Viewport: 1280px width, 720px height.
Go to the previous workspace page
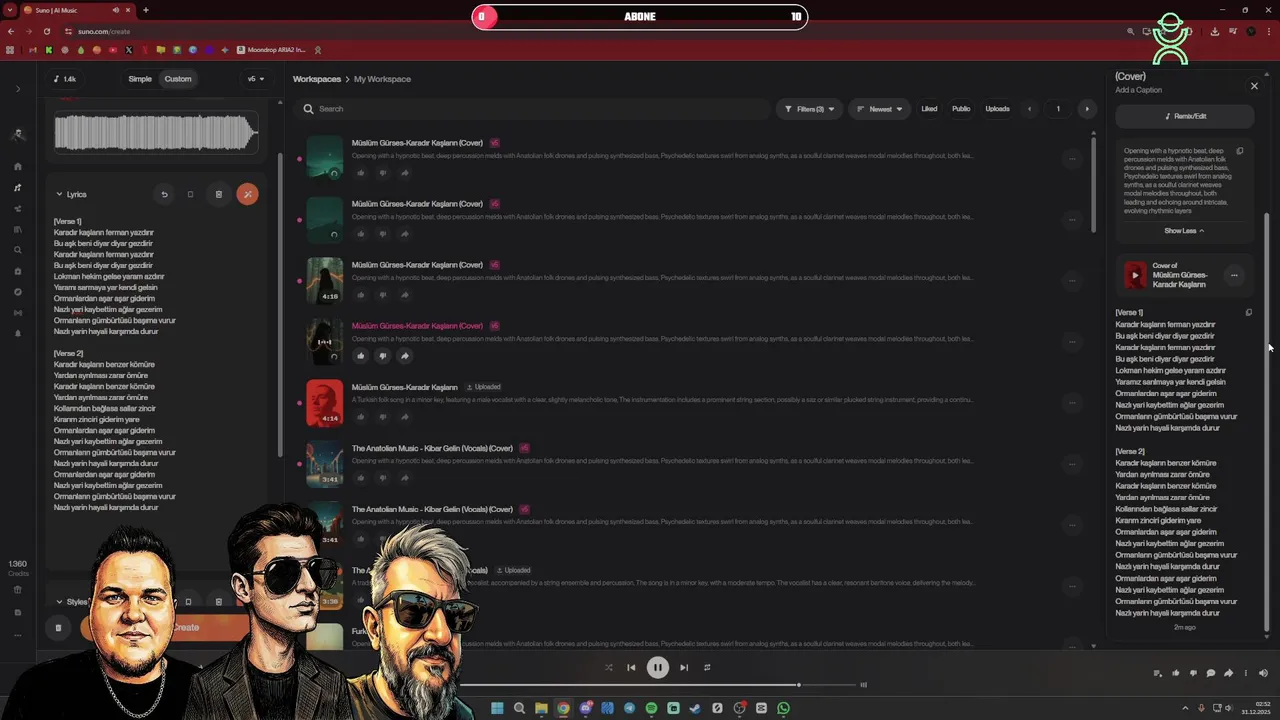1029,109
